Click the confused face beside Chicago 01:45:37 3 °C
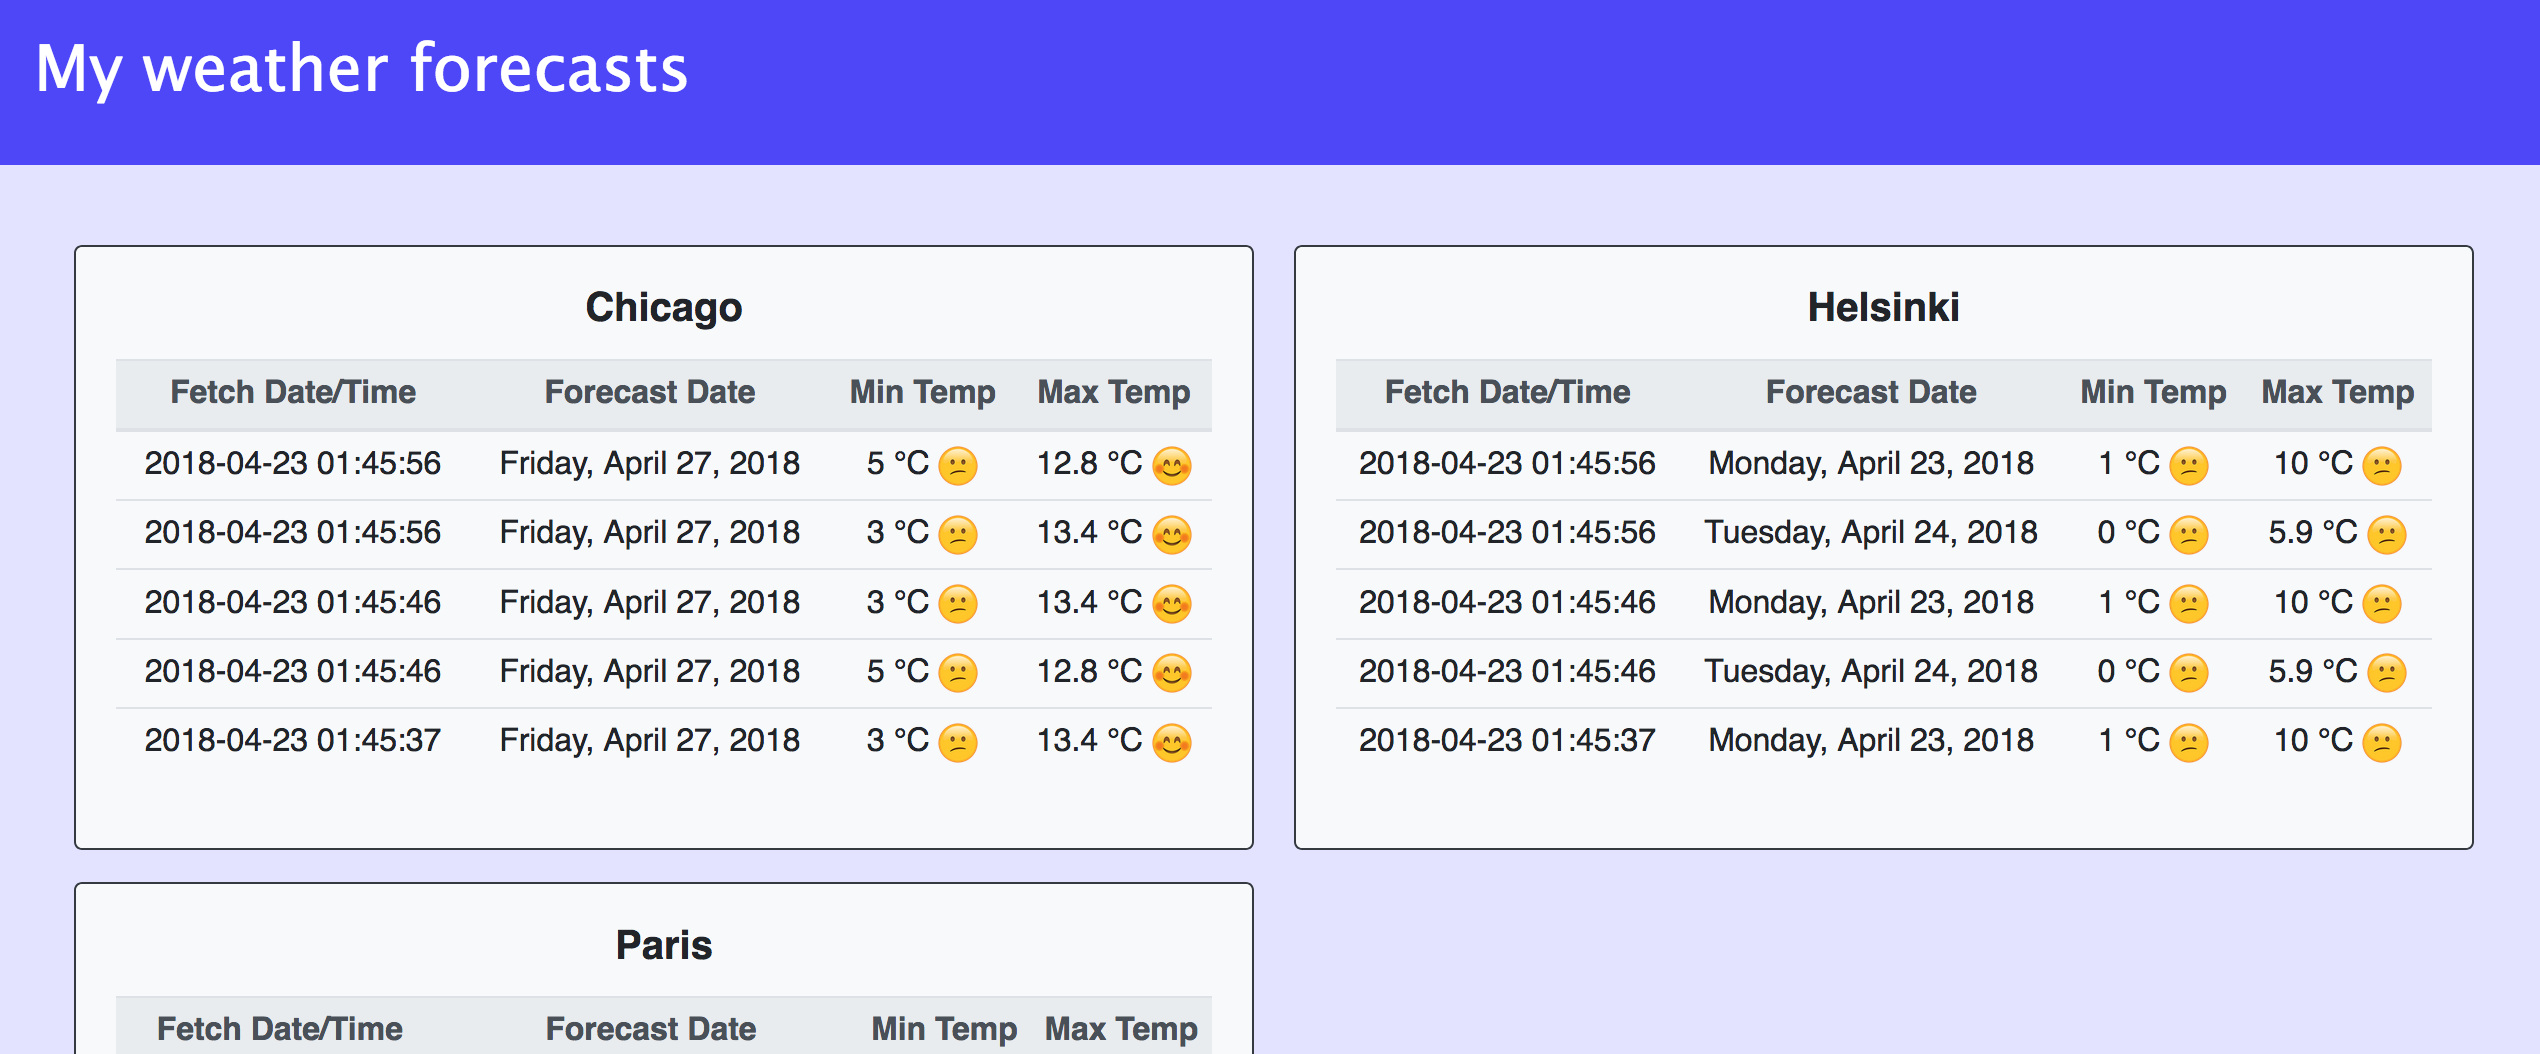Viewport: 2540px width, 1054px height. [x=958, y=743]
